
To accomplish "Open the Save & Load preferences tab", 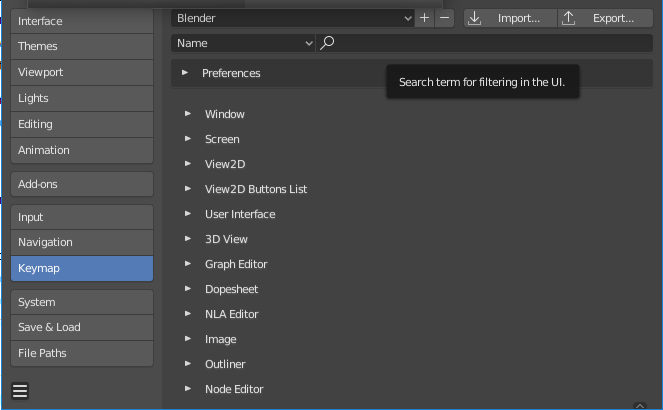I will (x=82, y=327).
